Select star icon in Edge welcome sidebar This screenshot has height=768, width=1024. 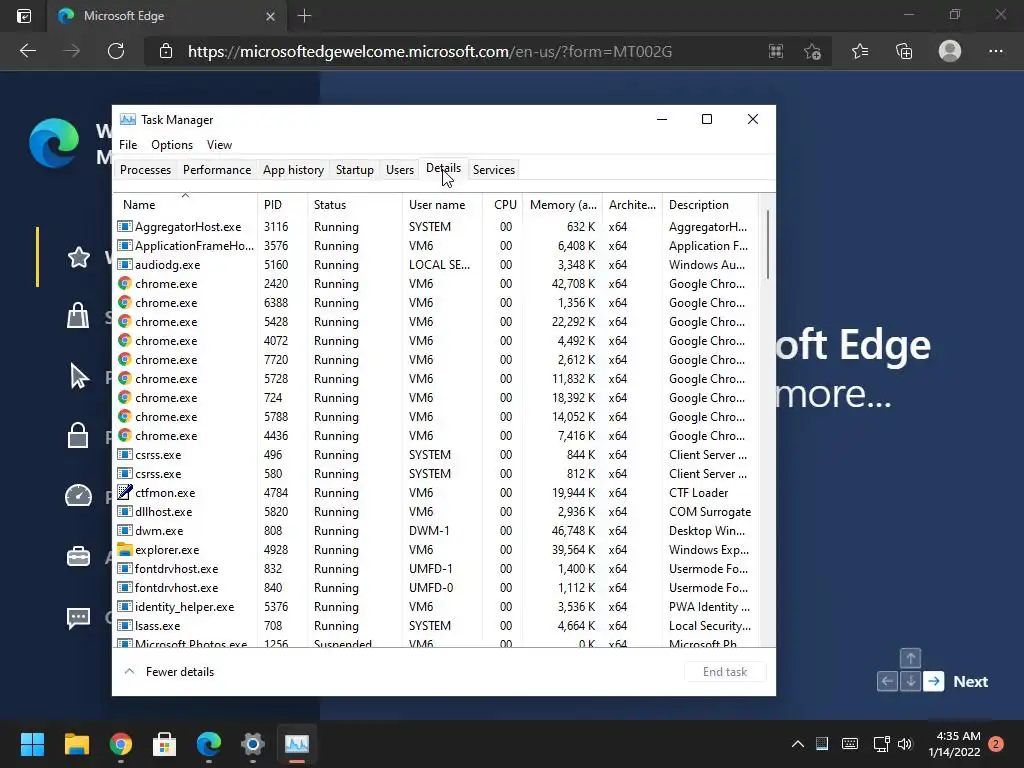(x=78, y=257)
